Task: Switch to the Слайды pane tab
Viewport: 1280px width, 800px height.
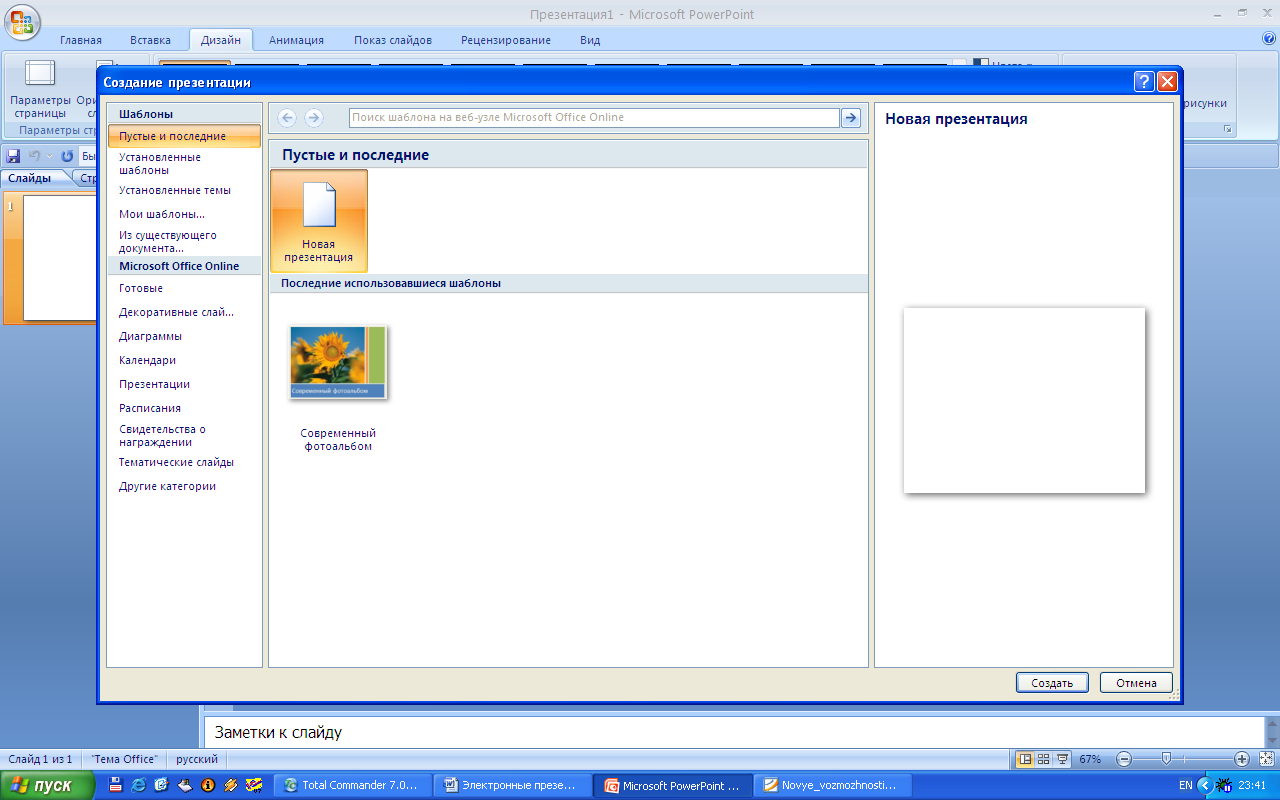Action: pyautogui.click(x=29, y=178)
